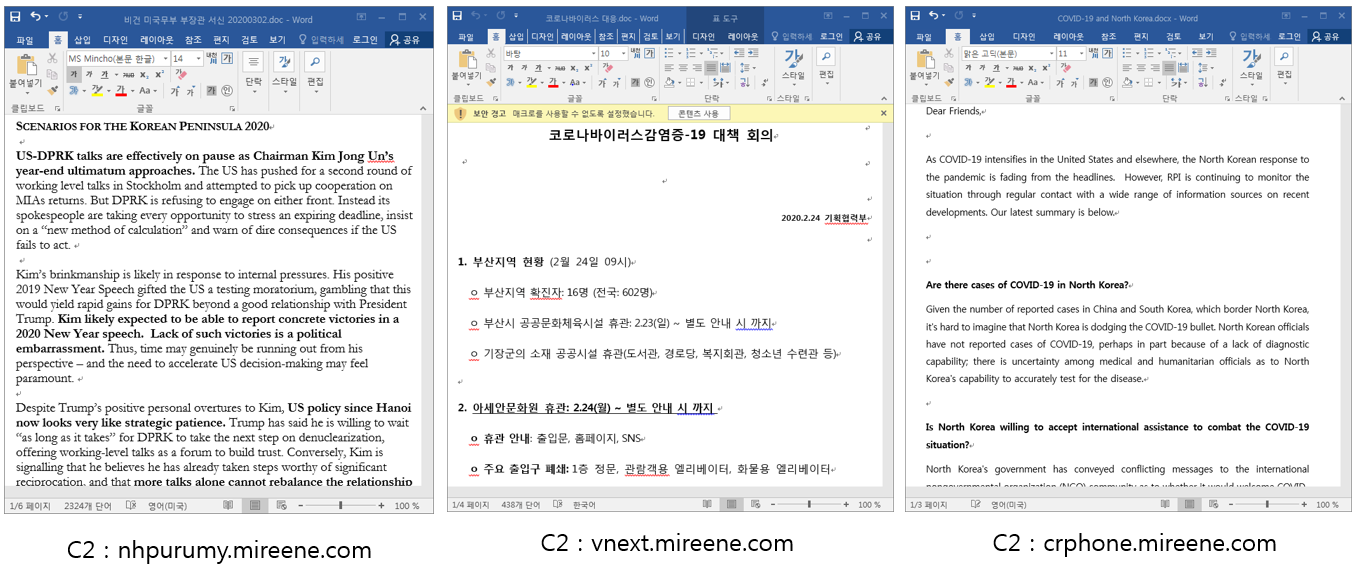Viewport: 1358px width, 569px height.
Task: Apply superscript in the 비건 미국무부 window
Action: click(159, 74)
